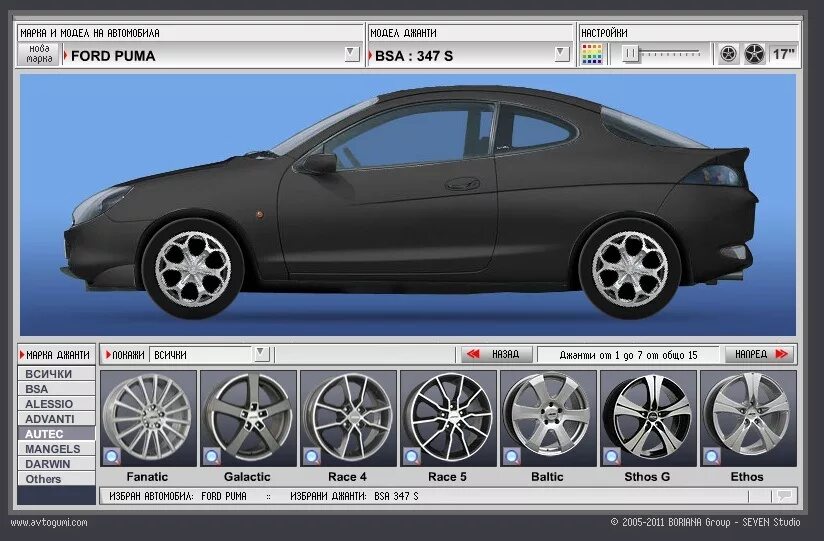Zoom the Fanatic wheel with magnifier icon

click(x=111, y=456)
